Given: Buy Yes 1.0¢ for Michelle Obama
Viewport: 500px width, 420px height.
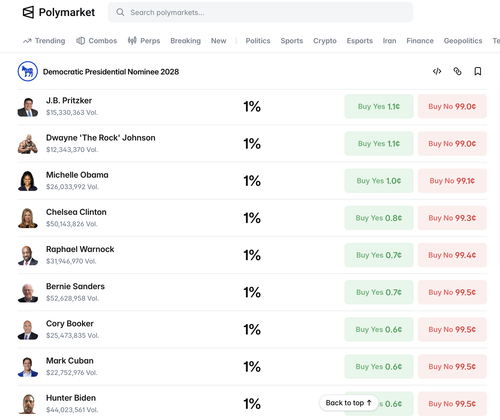Looking at the screenshot, I should 379,181.
